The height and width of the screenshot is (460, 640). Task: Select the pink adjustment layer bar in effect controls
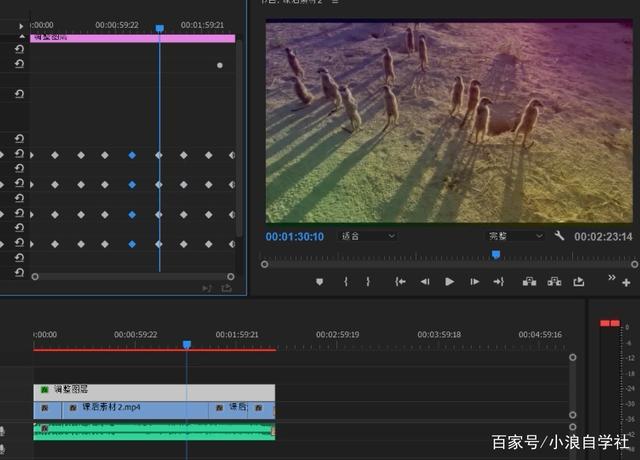(x=133, y=38)
